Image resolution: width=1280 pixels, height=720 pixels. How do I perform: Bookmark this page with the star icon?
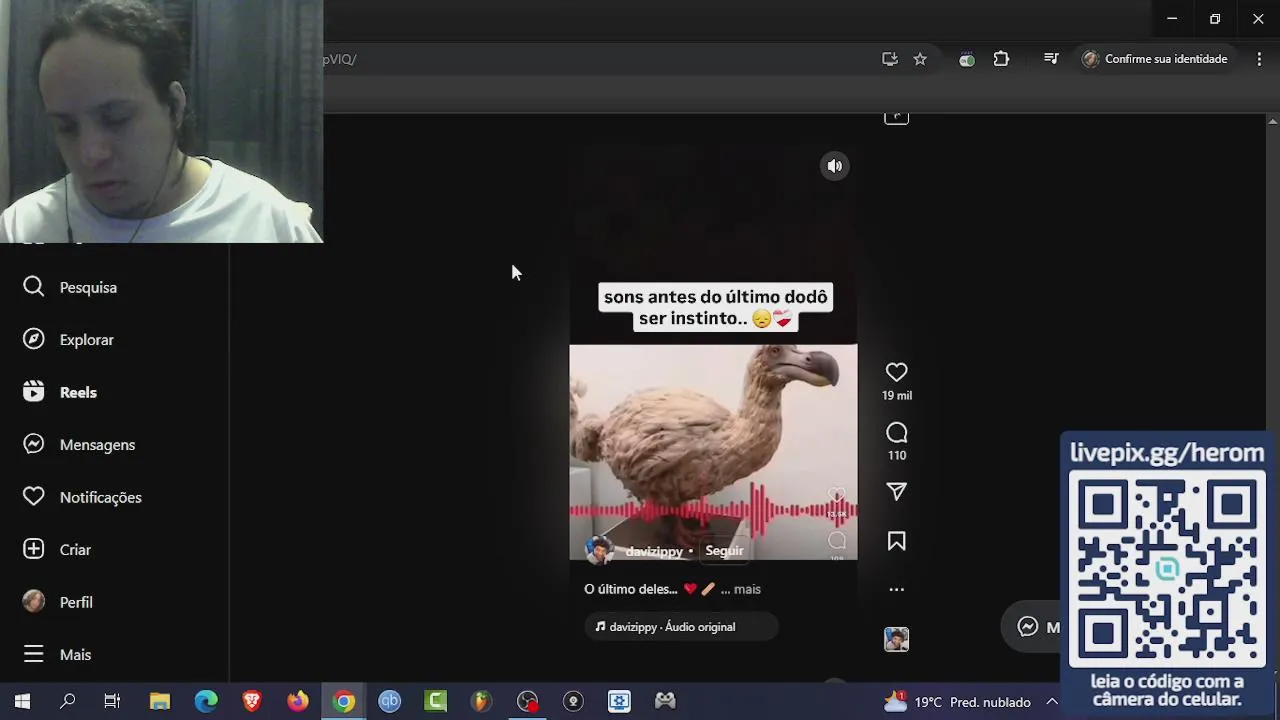click(x=920, y=59)
